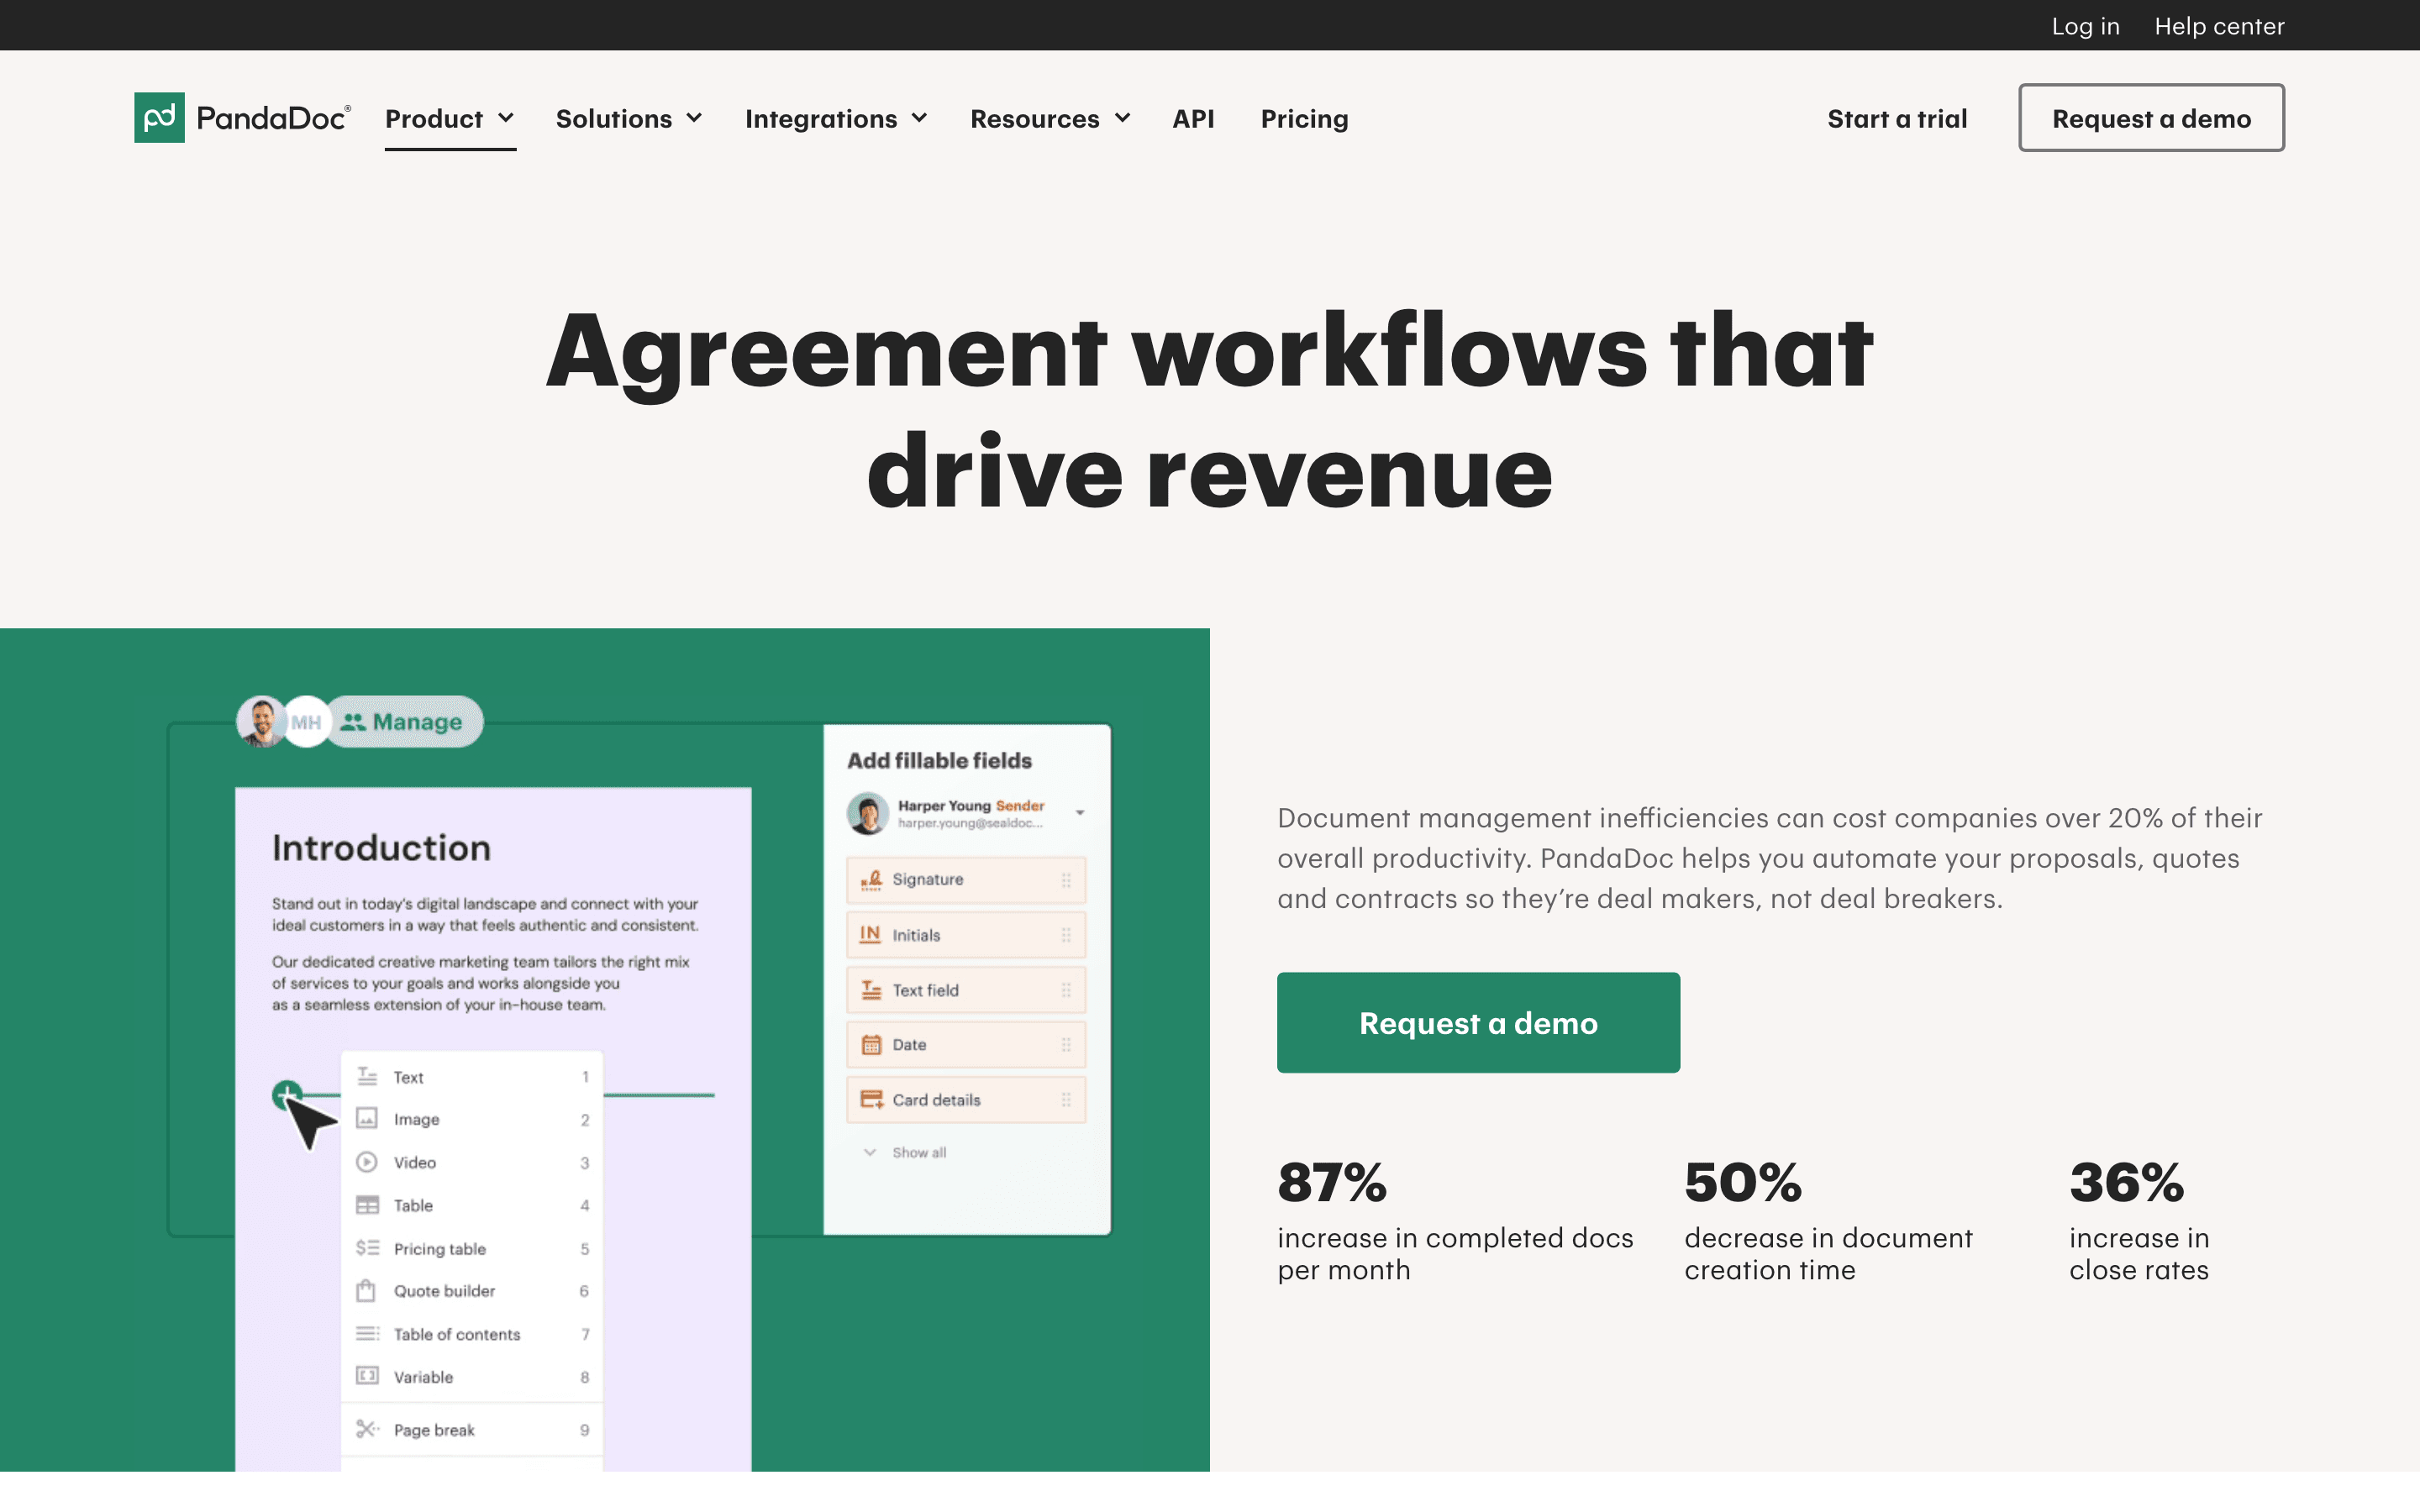
Task: Choose the Table of contents icon
Action: coord(367,1334)
